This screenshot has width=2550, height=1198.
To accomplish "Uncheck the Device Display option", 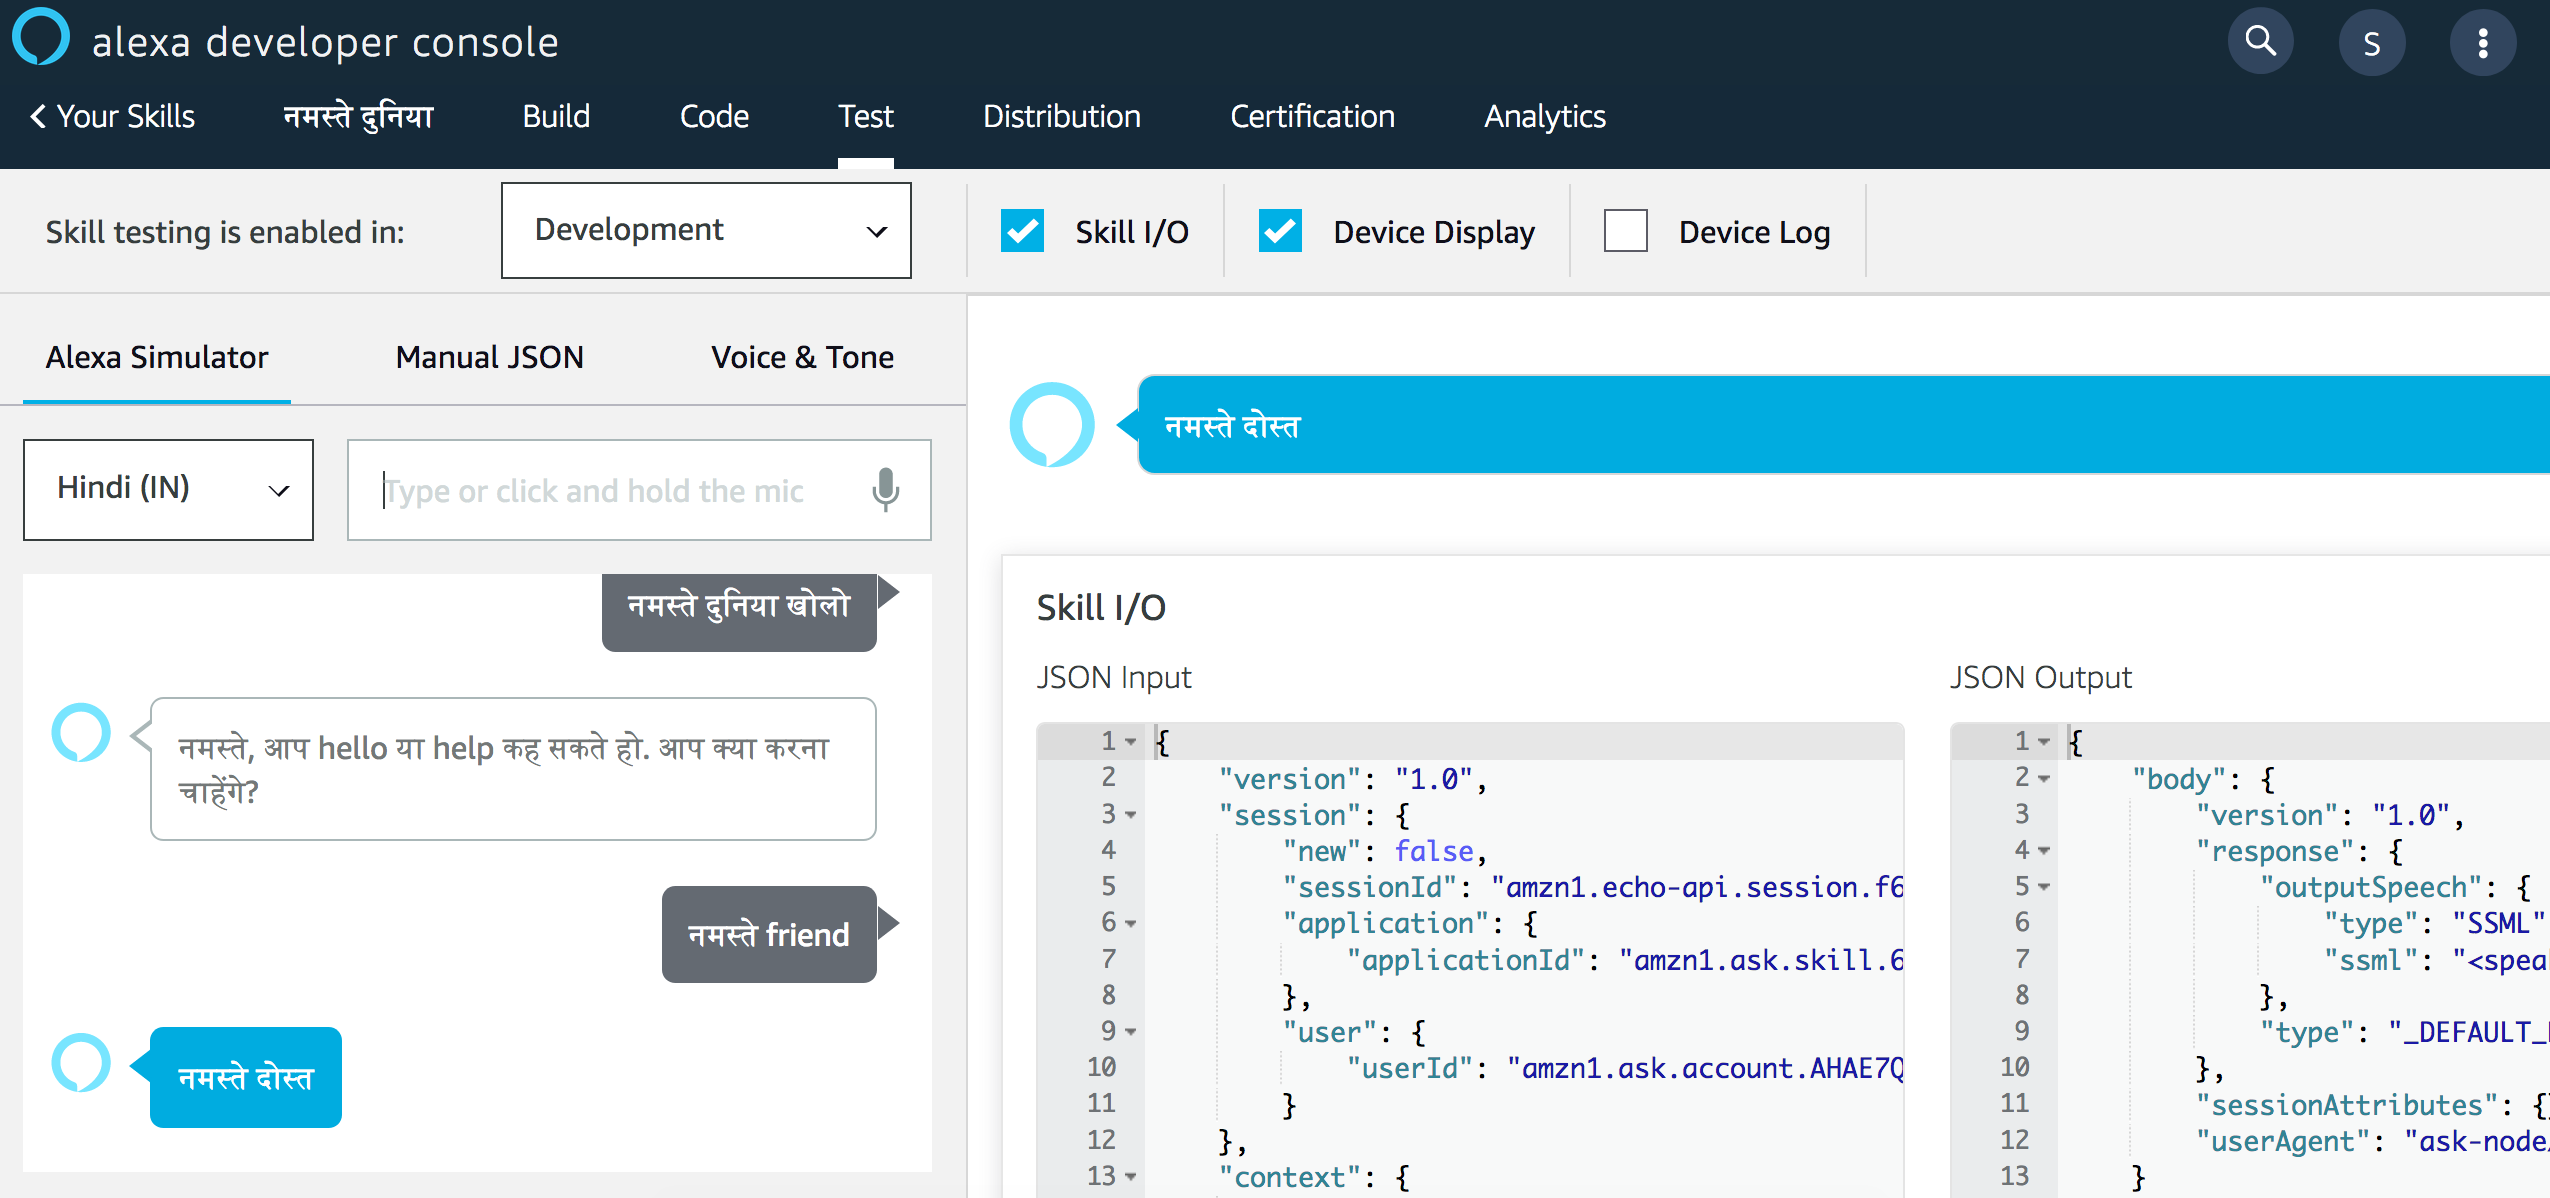I will (1280, 230).
